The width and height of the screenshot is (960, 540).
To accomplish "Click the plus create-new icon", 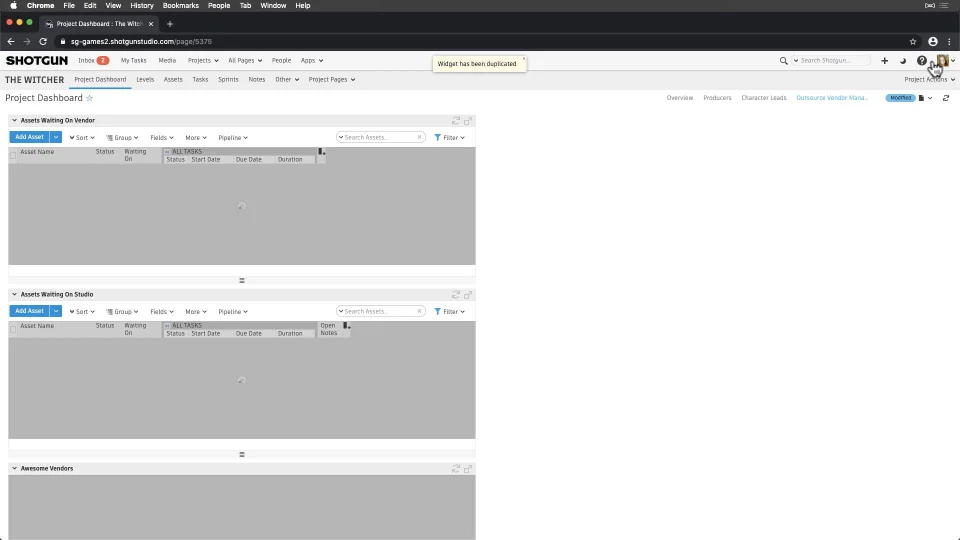I will 884,61.
